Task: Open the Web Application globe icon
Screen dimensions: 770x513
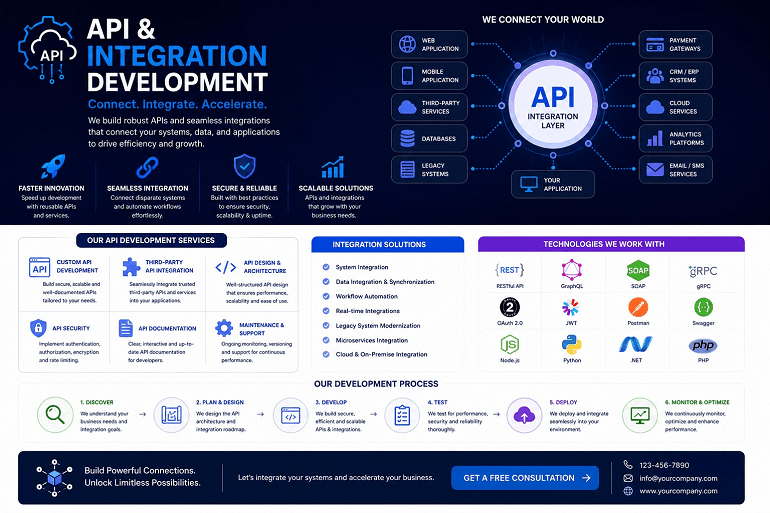Action: (408, 44)
